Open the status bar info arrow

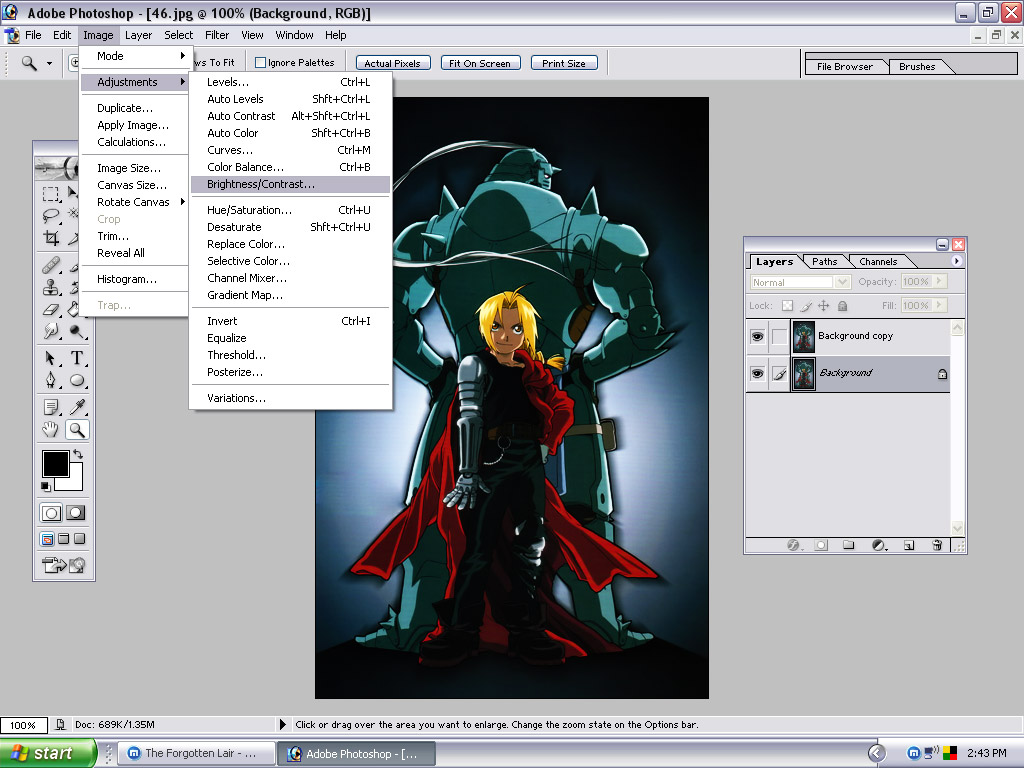coord(283,724)
